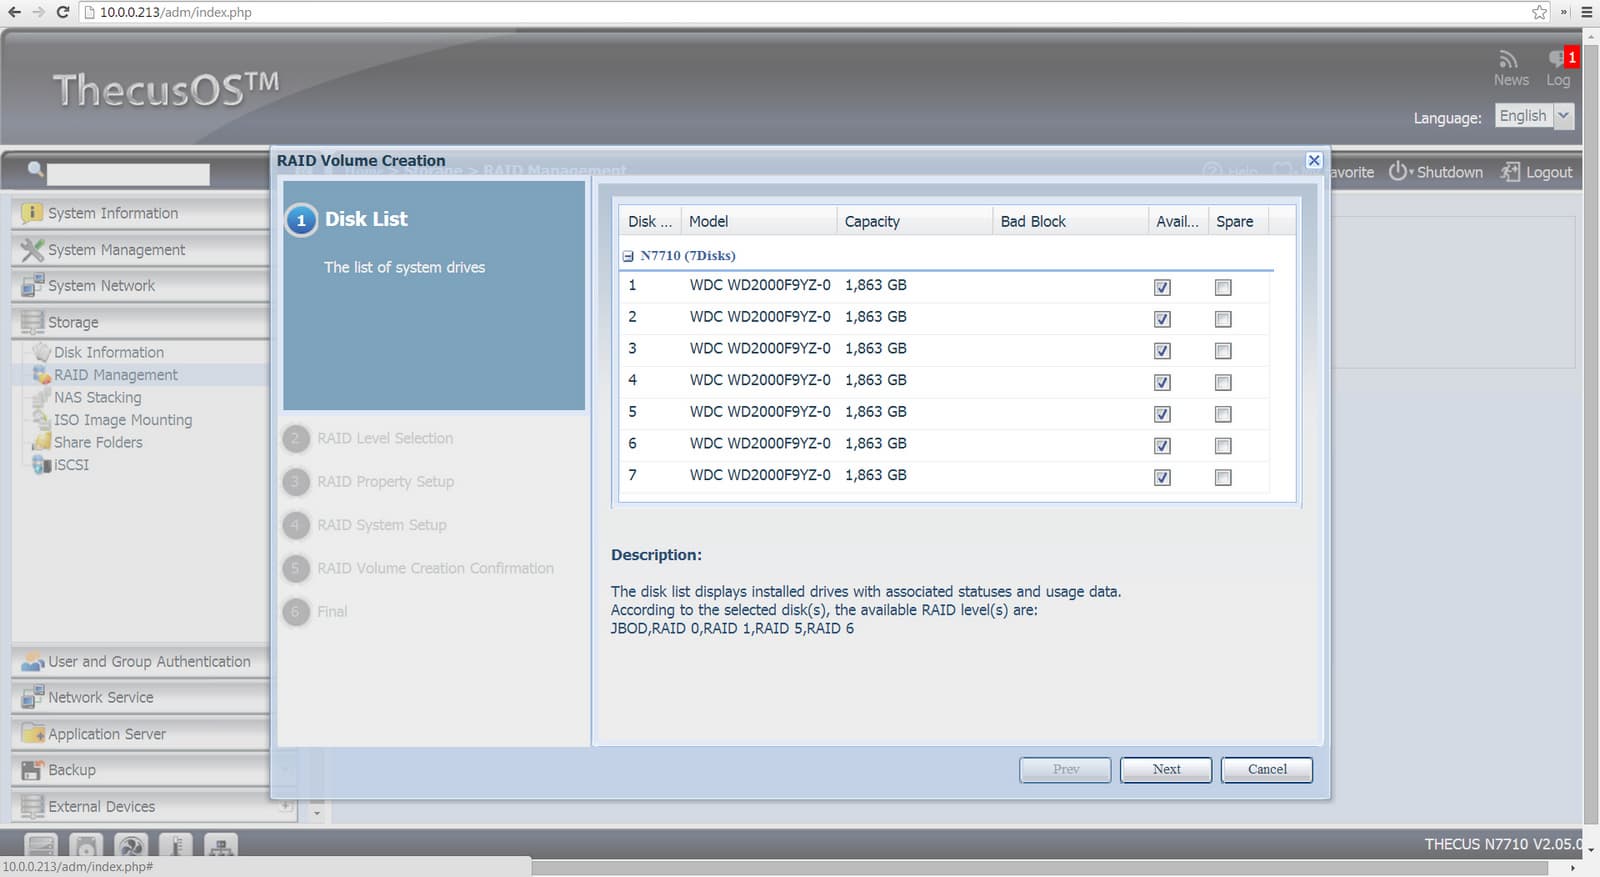This screenshot has height=877, width=1600.
Task: Click the Share Folders icon item
Action: [x=41, y=442]
